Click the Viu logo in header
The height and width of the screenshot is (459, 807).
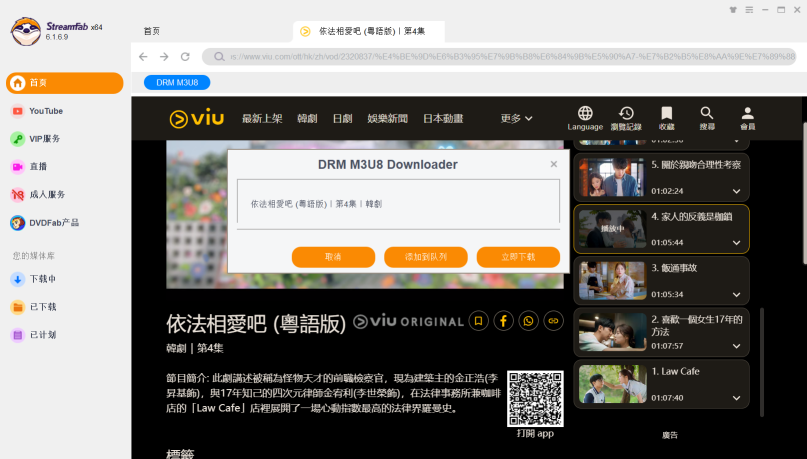[x=197, y=118]
